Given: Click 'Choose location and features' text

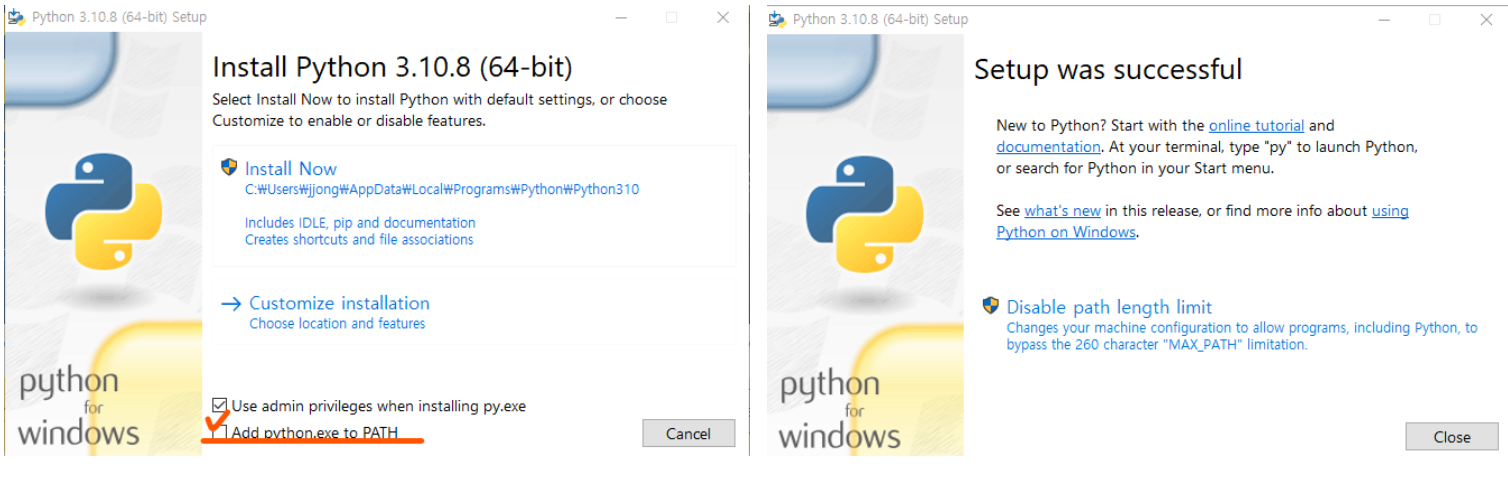Looking at the screenshot, I should point(337,324).
